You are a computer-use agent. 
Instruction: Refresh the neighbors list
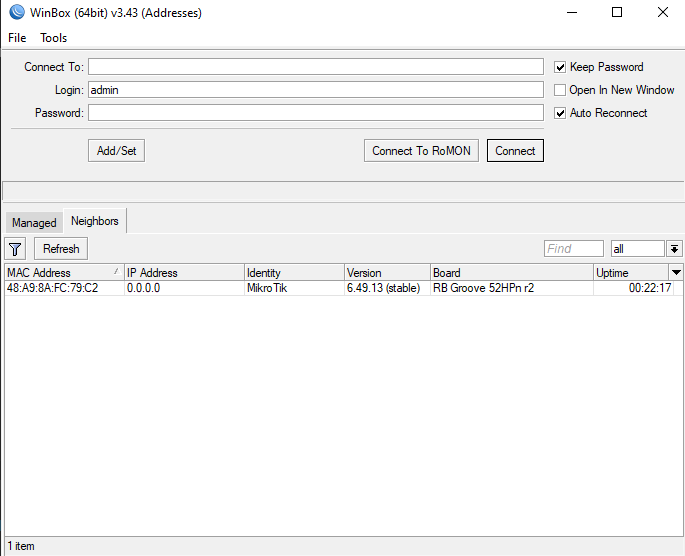point(61,249)
